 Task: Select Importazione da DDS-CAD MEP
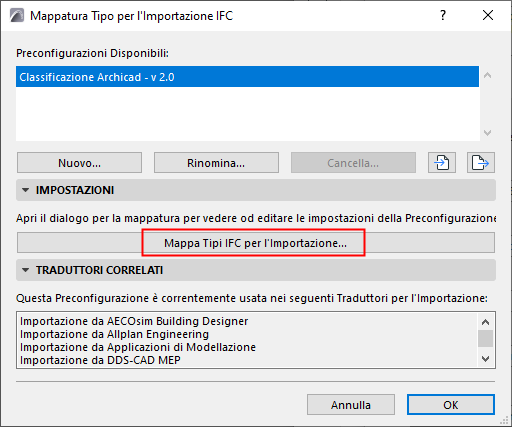tap(100, 360)
